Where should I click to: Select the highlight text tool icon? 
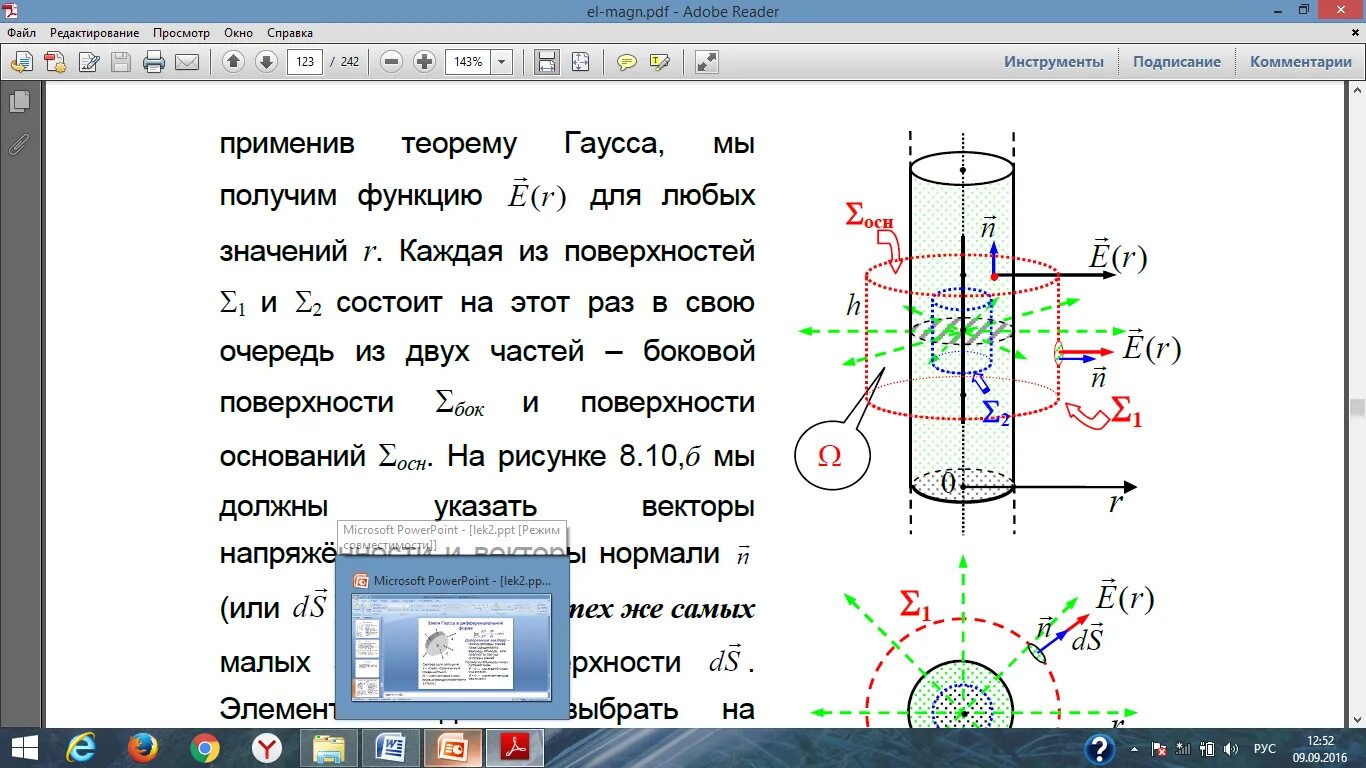[659, 62]
